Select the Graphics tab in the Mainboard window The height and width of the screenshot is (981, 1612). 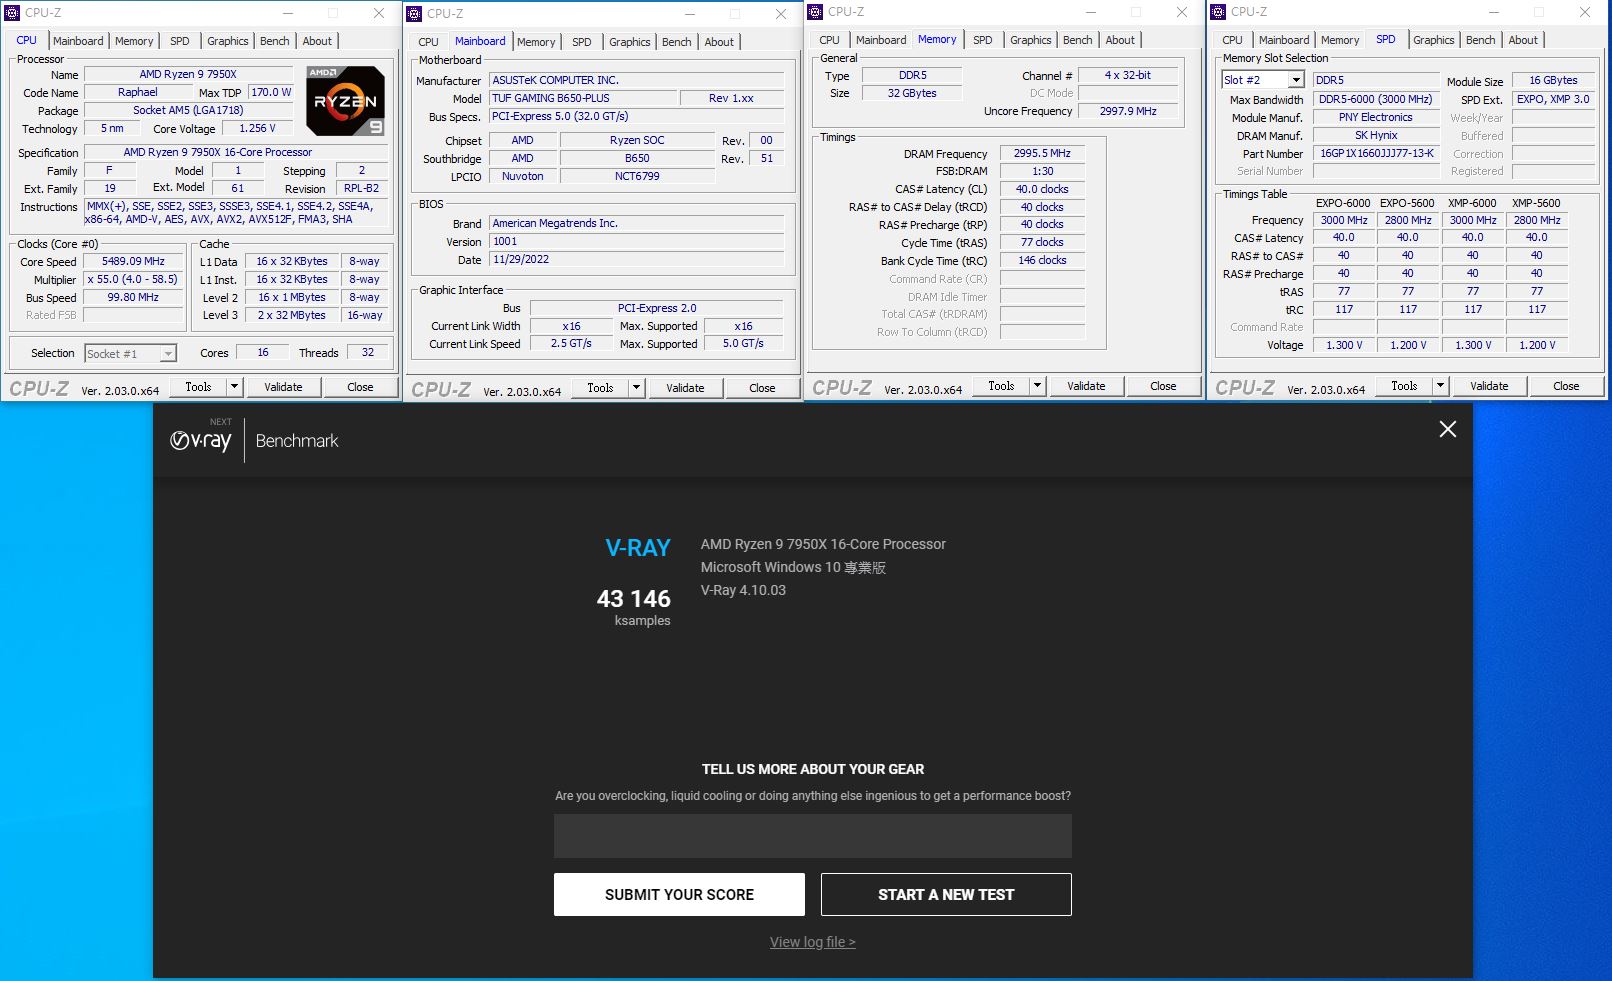coord(630,42)
